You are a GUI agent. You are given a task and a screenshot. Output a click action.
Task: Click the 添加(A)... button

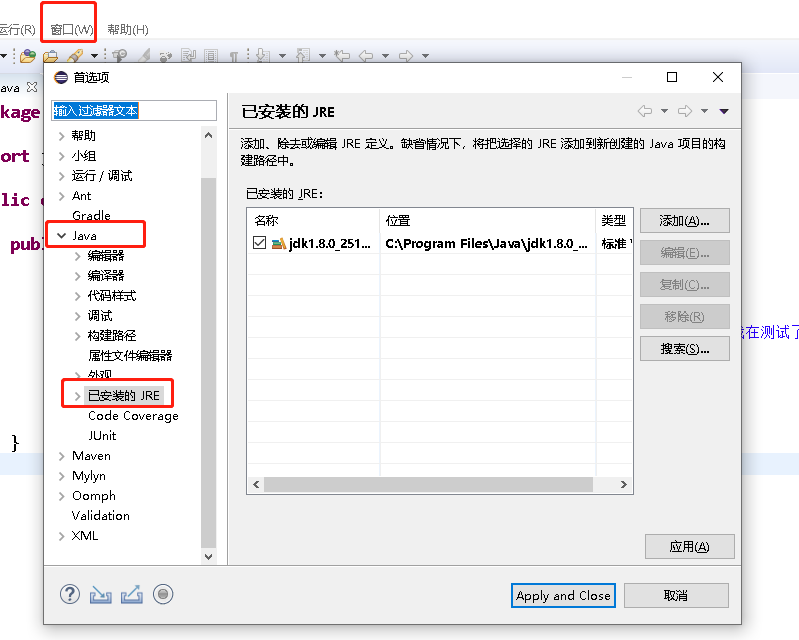[x=684, y=221]
